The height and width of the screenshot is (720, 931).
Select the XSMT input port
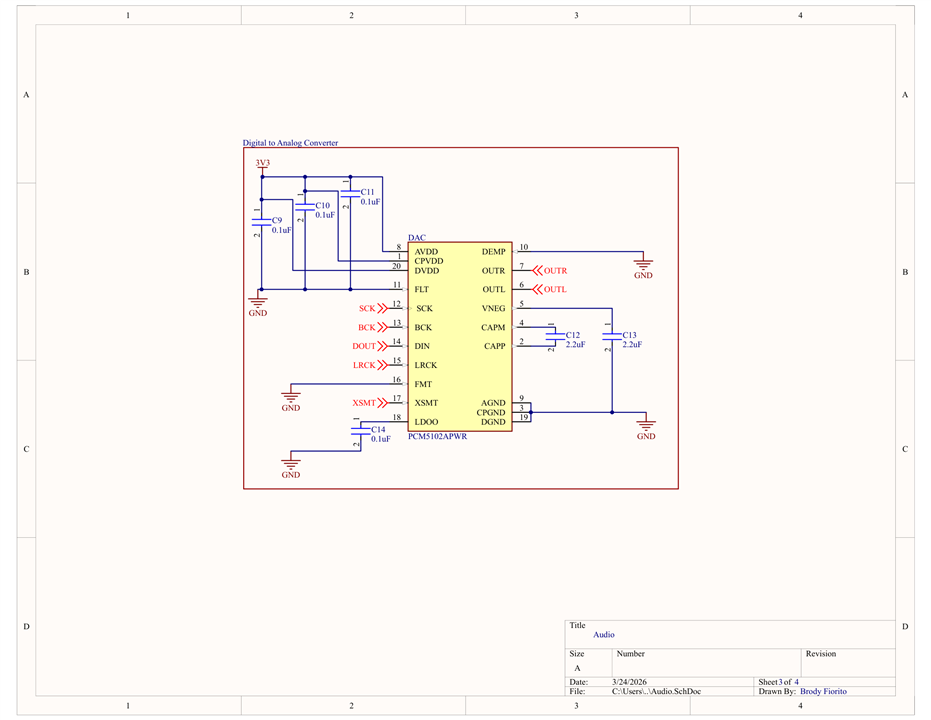370,403
